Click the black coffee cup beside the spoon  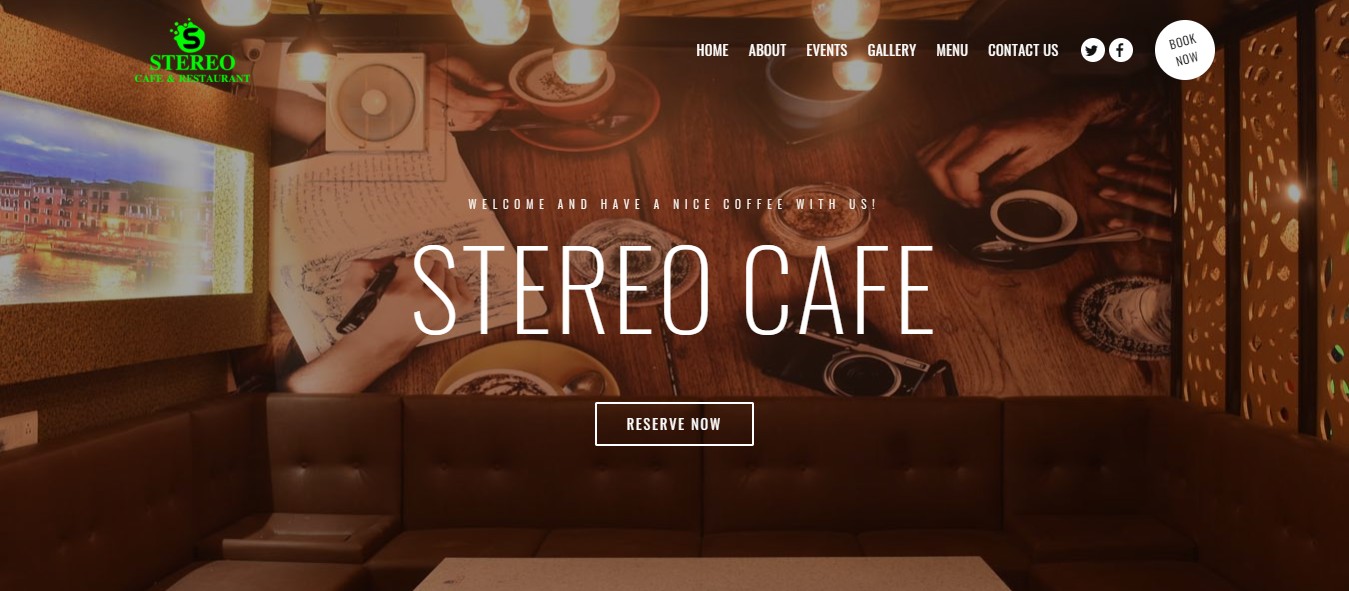[1033, 217]
